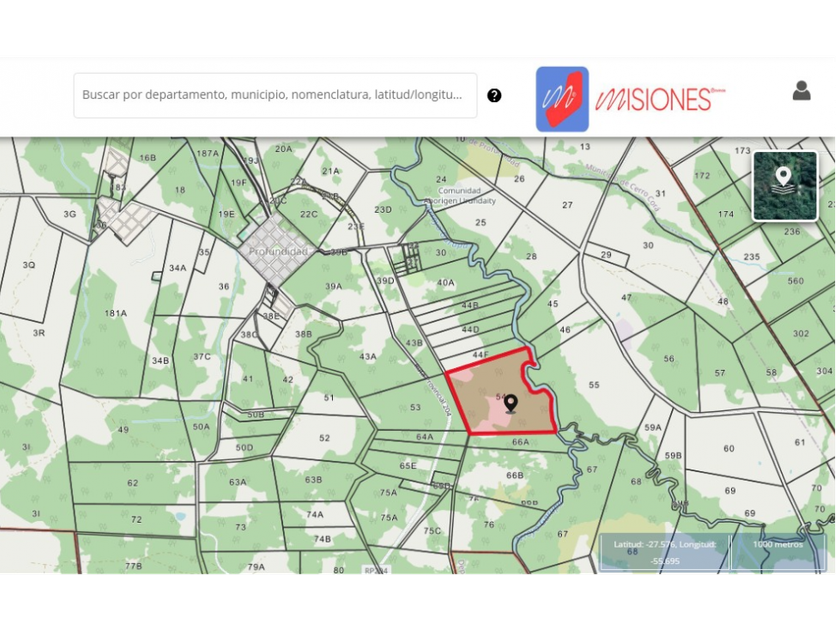
Task: Select parcel labeled 76
Action: [489, 524]
